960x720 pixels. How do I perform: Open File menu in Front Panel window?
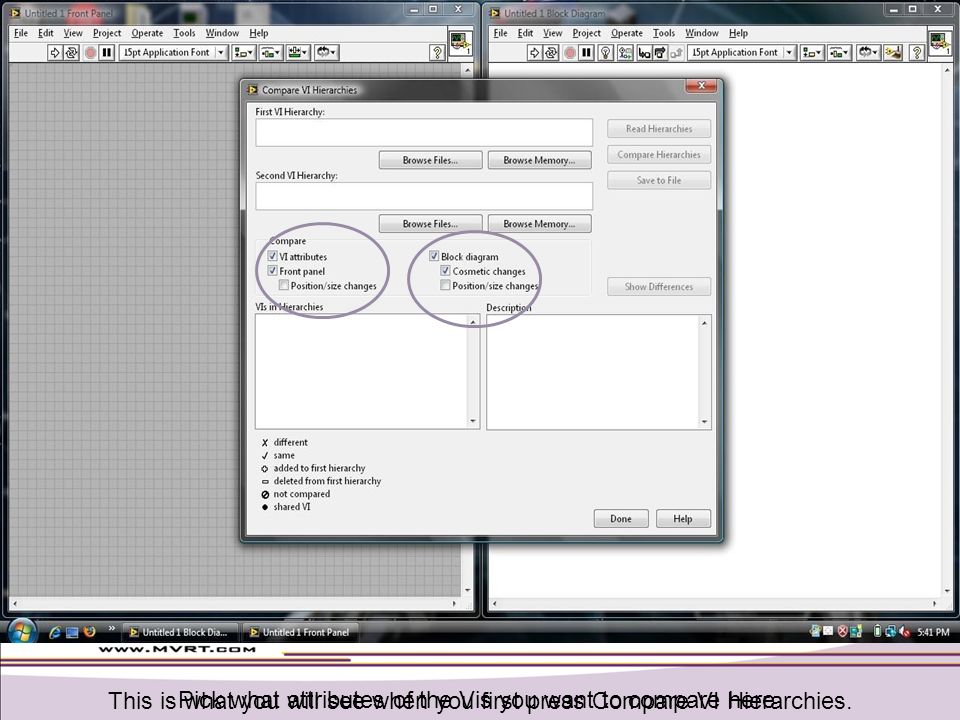click(x=21, y=33)
